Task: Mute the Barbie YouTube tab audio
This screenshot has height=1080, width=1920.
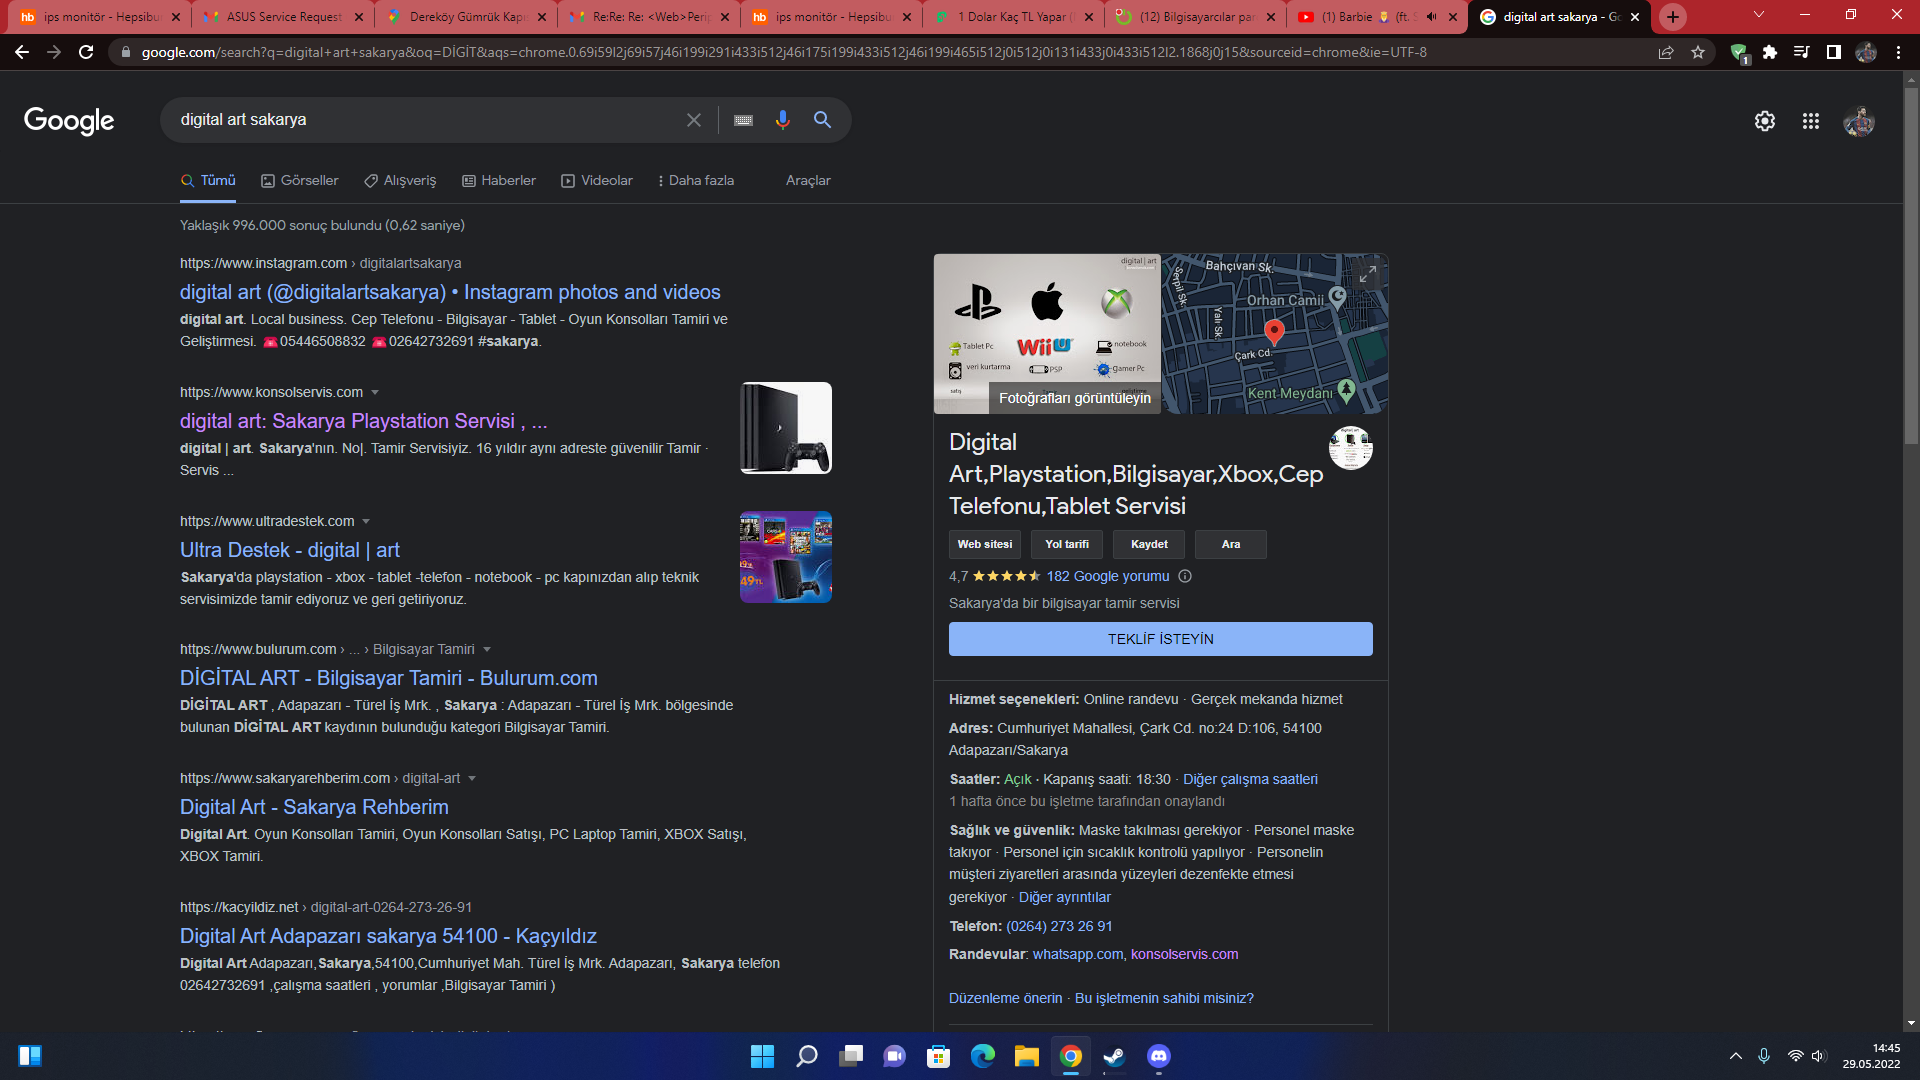Action: click(1431, 17)
